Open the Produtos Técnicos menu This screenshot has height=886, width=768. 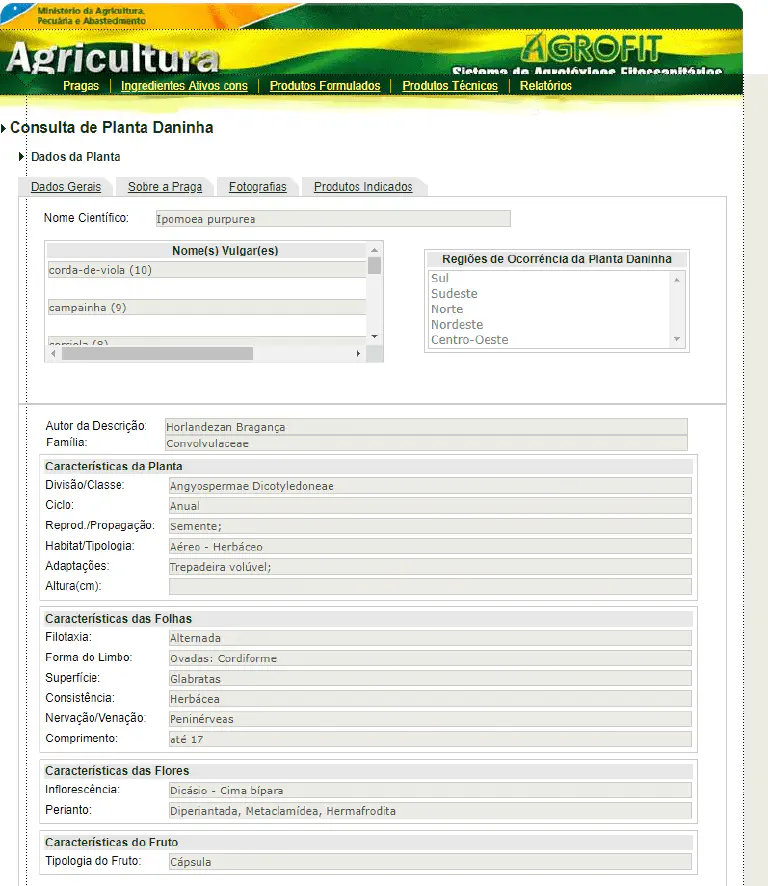[x=450, y=86]
